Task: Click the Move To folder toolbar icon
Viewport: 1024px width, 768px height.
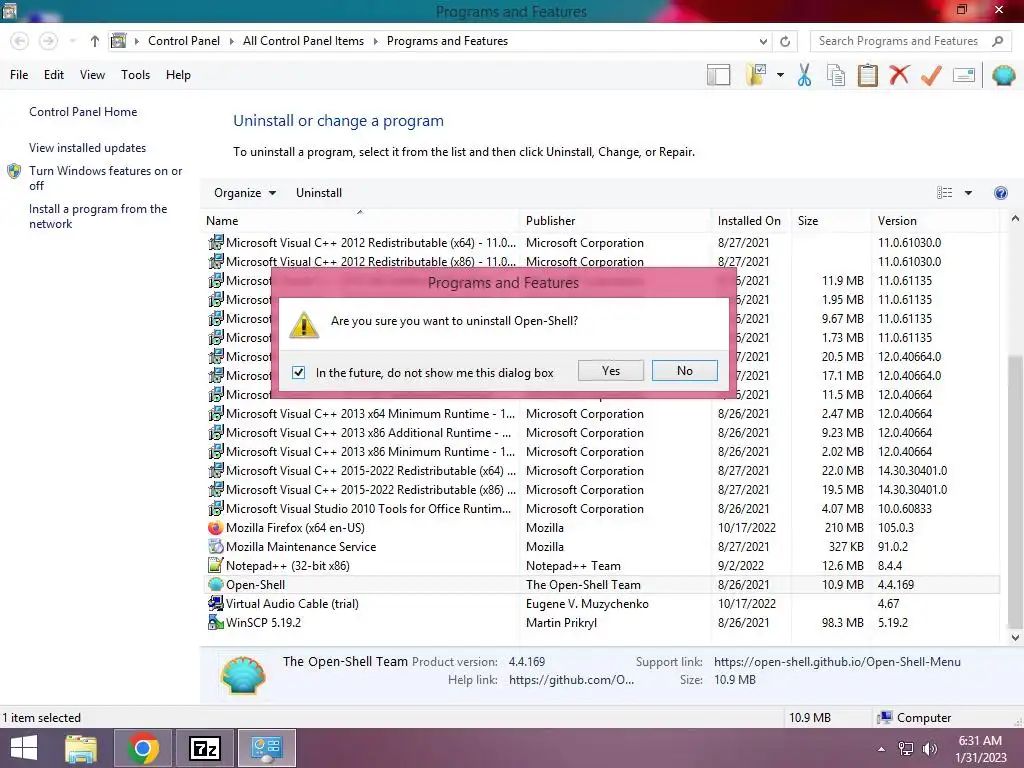Action: 757,75
